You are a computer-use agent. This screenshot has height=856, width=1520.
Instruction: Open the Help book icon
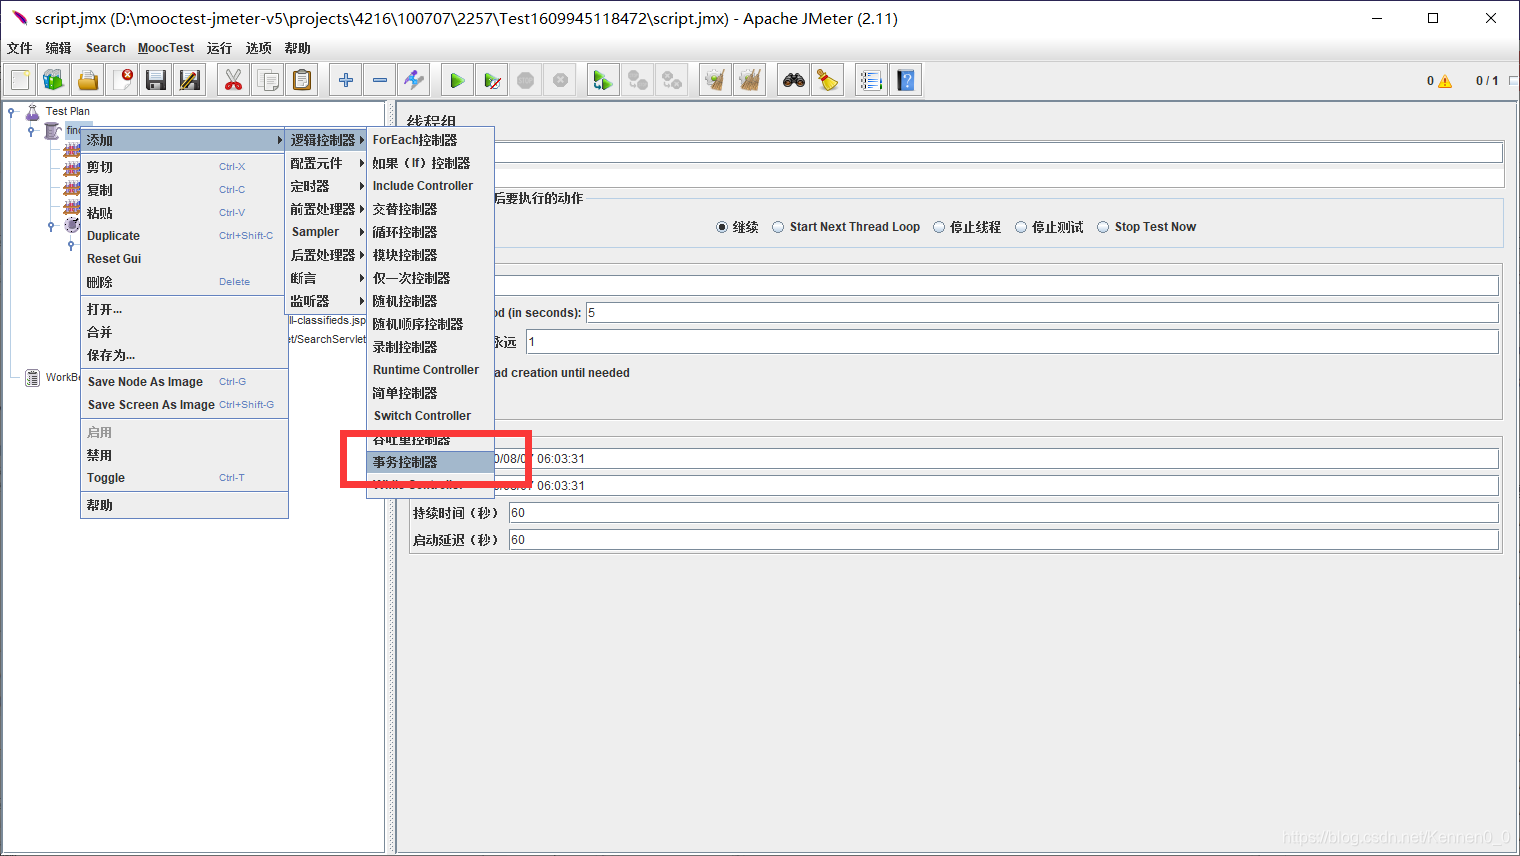tap(905, 80)
